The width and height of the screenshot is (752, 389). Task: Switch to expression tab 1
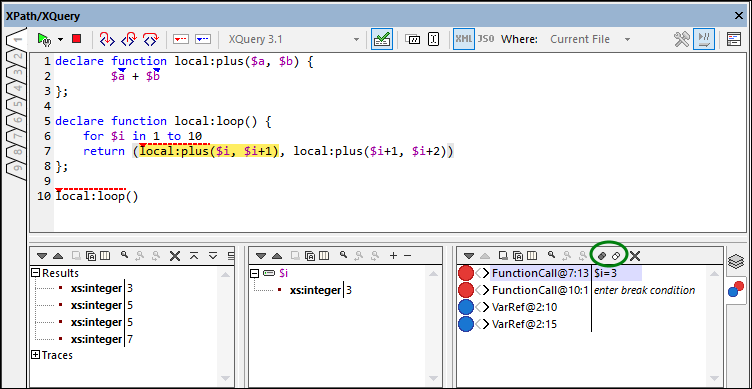pyautogui.click(x=16, y=40)
